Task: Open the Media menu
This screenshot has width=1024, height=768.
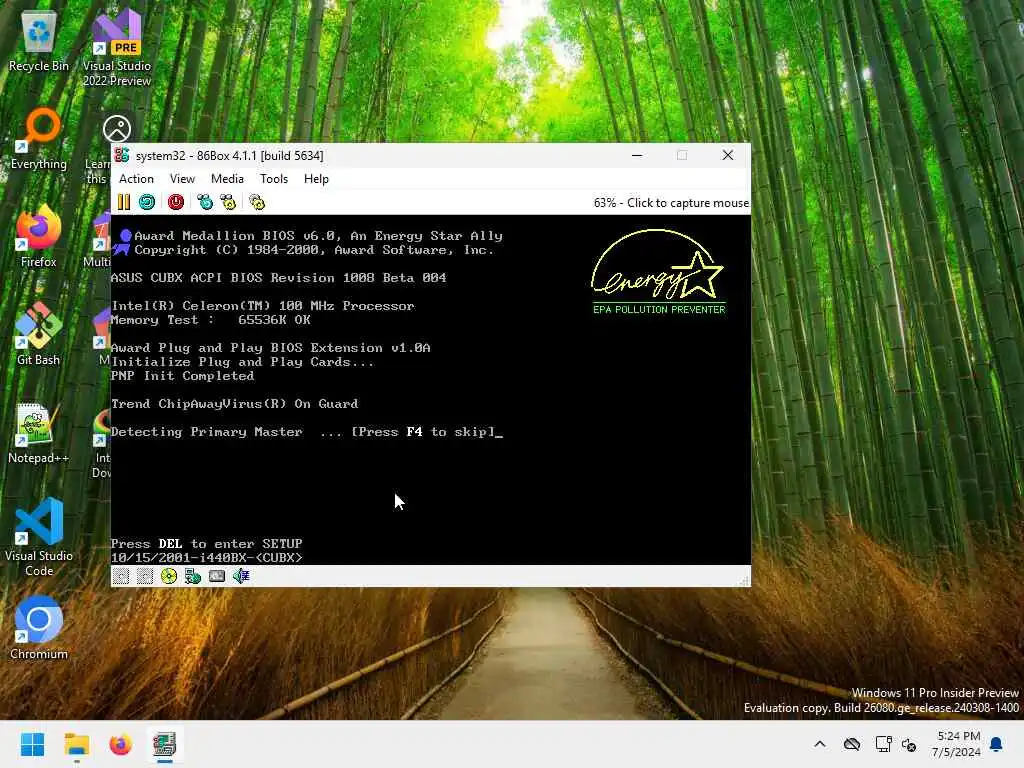Action: [227, 179]
